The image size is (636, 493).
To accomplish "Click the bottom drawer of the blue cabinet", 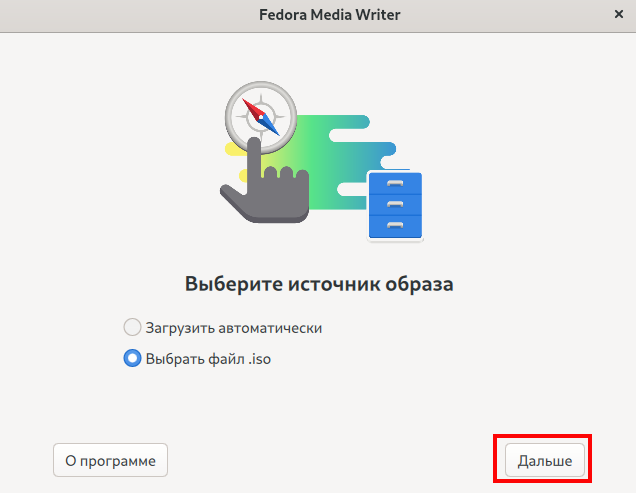I will 395,225.
